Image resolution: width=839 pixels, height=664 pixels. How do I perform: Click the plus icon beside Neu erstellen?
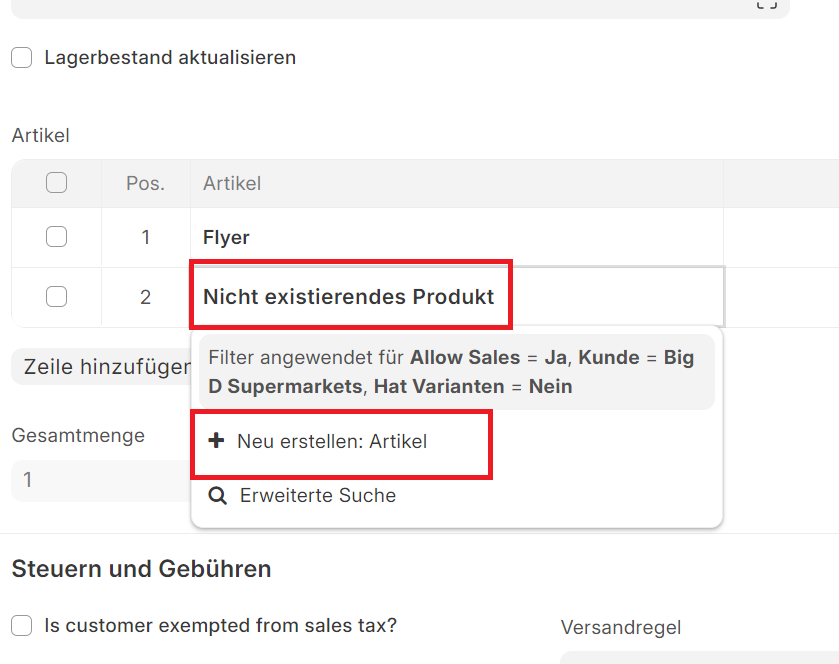(216, 441)
